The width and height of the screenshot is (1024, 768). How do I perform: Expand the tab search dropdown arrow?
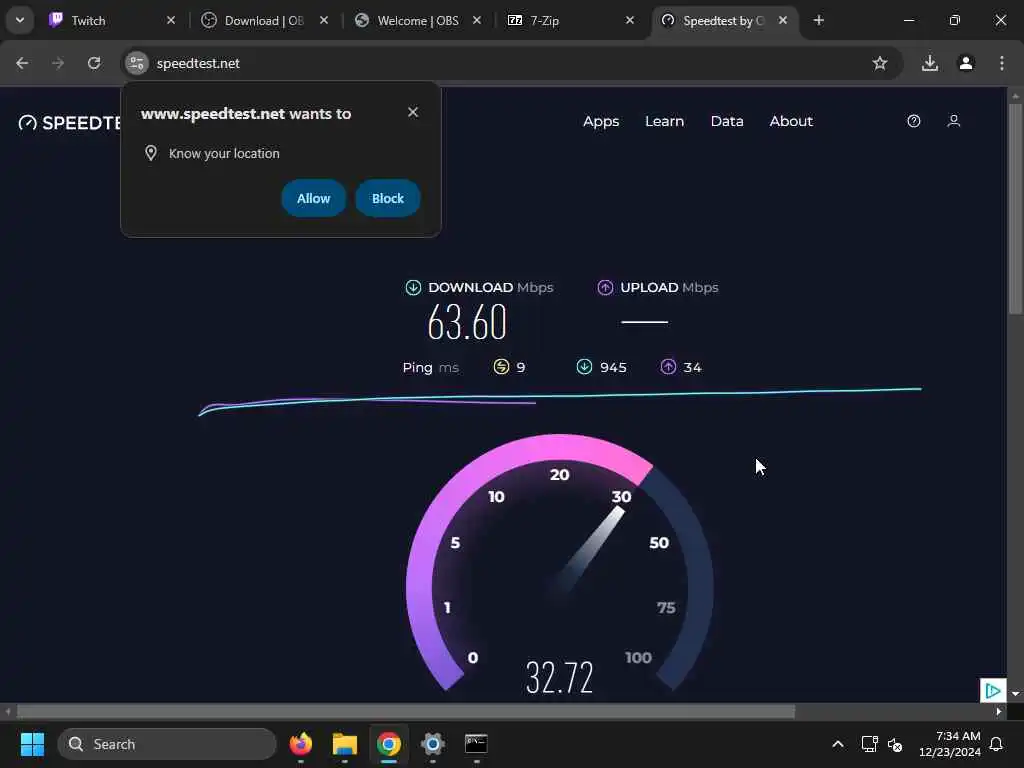click(20, 20)
